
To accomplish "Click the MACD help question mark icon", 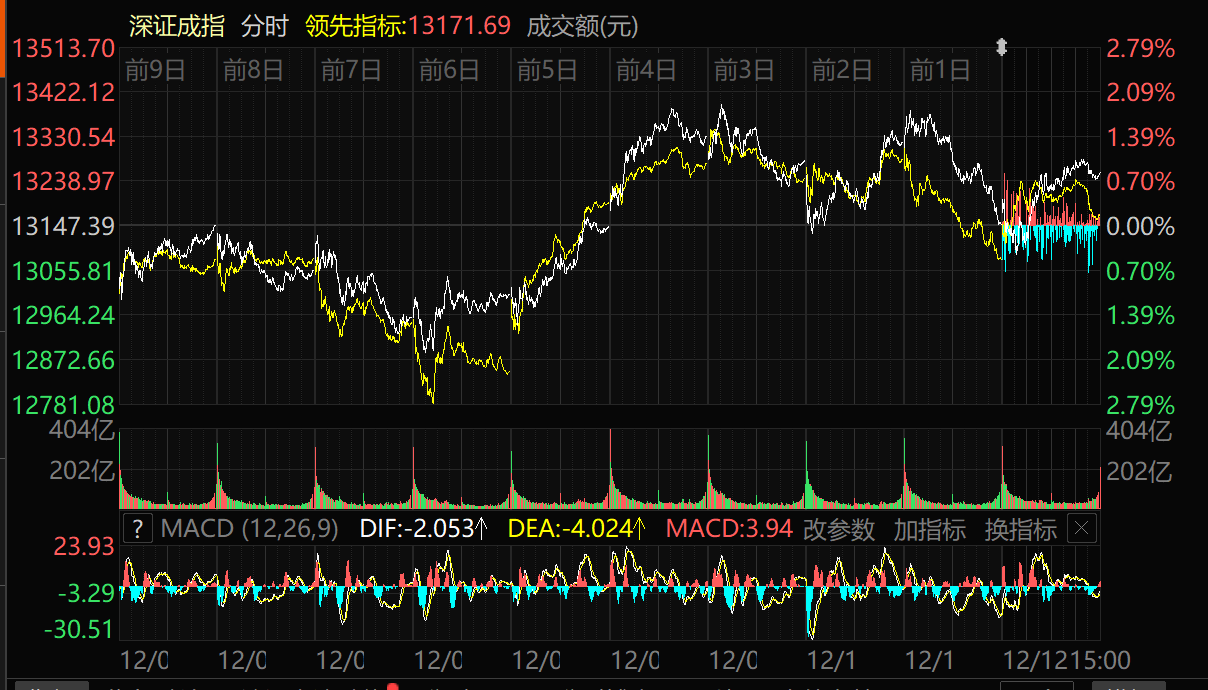I will [x=138, y=529].
